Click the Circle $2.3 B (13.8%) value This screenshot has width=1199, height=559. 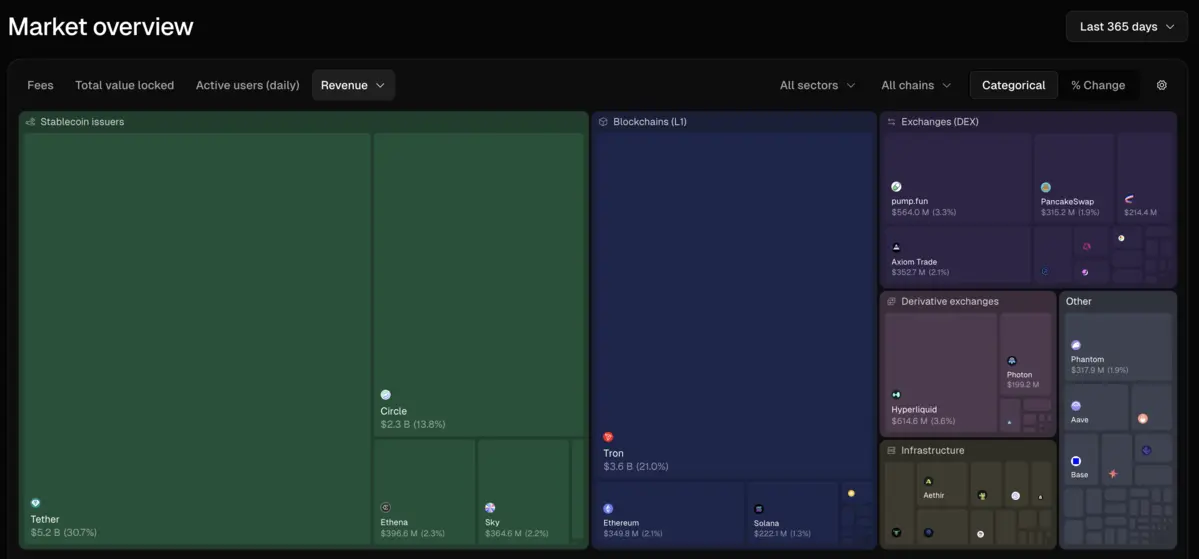413,424
